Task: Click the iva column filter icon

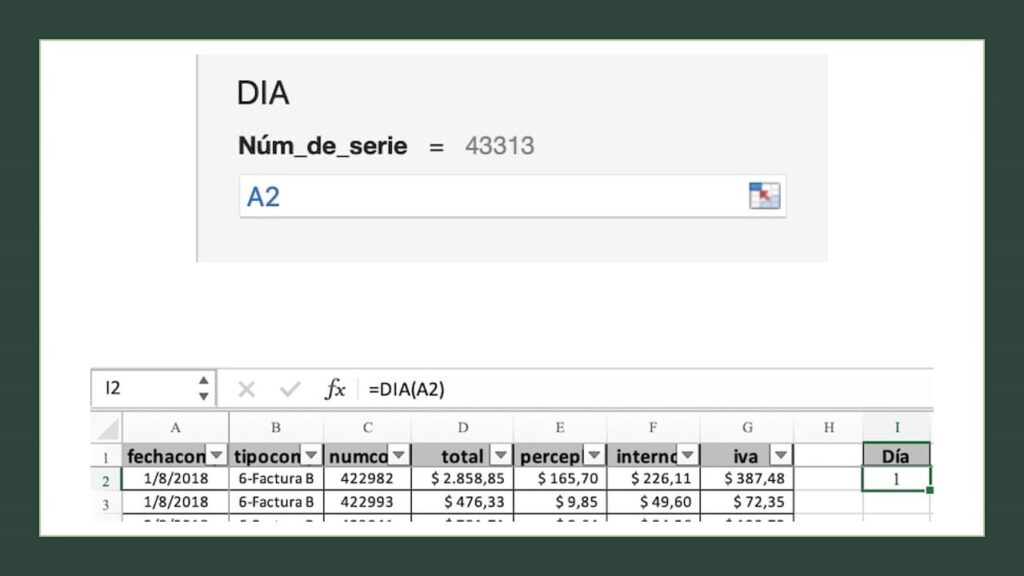Action: coord(778,455)
